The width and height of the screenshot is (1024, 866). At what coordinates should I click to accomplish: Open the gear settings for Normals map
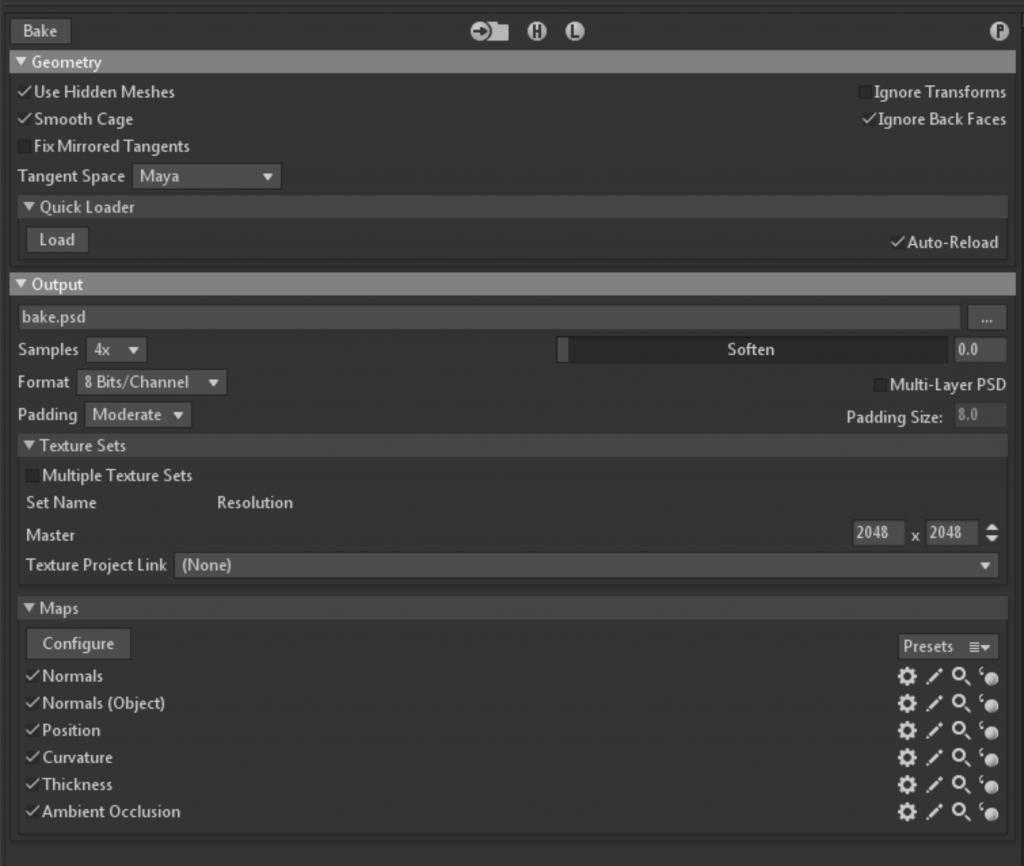point(906,677)
